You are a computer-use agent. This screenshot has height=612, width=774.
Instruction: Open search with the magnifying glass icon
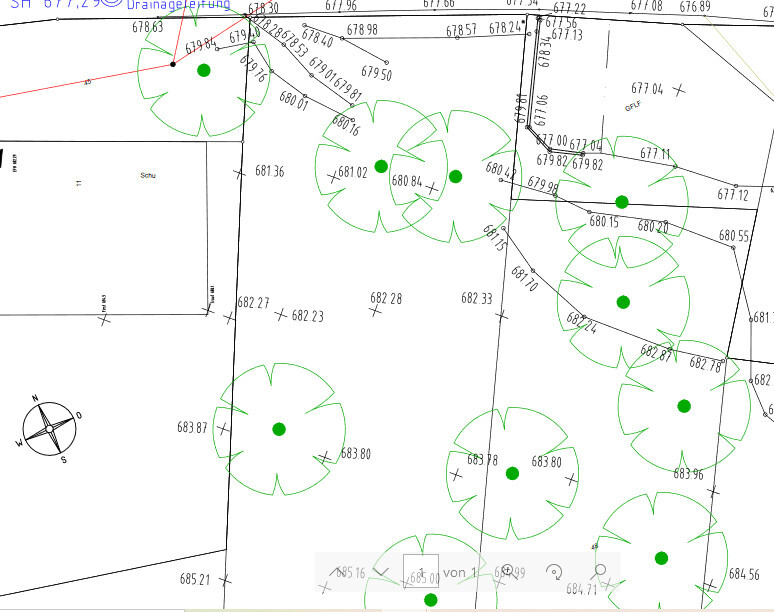pos(600,571)
